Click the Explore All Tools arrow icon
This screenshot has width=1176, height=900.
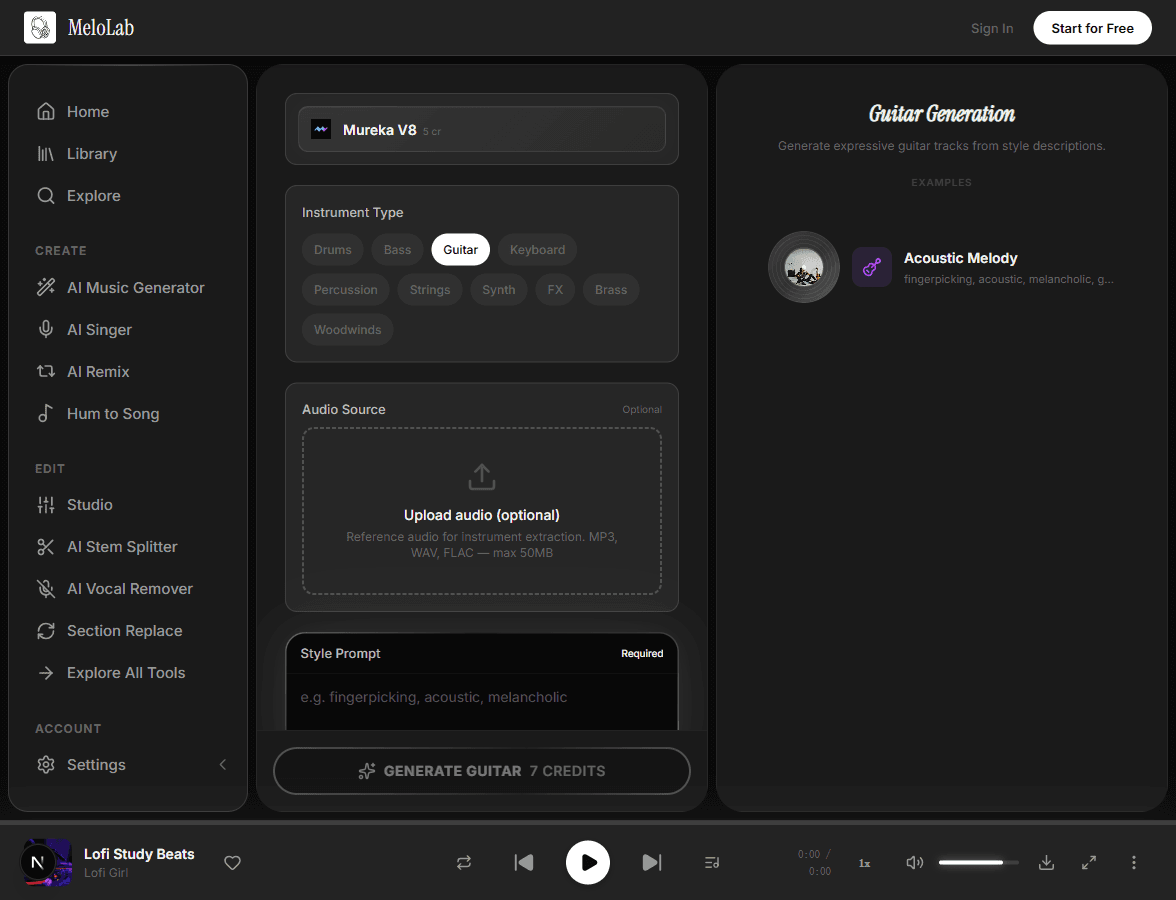46,673
